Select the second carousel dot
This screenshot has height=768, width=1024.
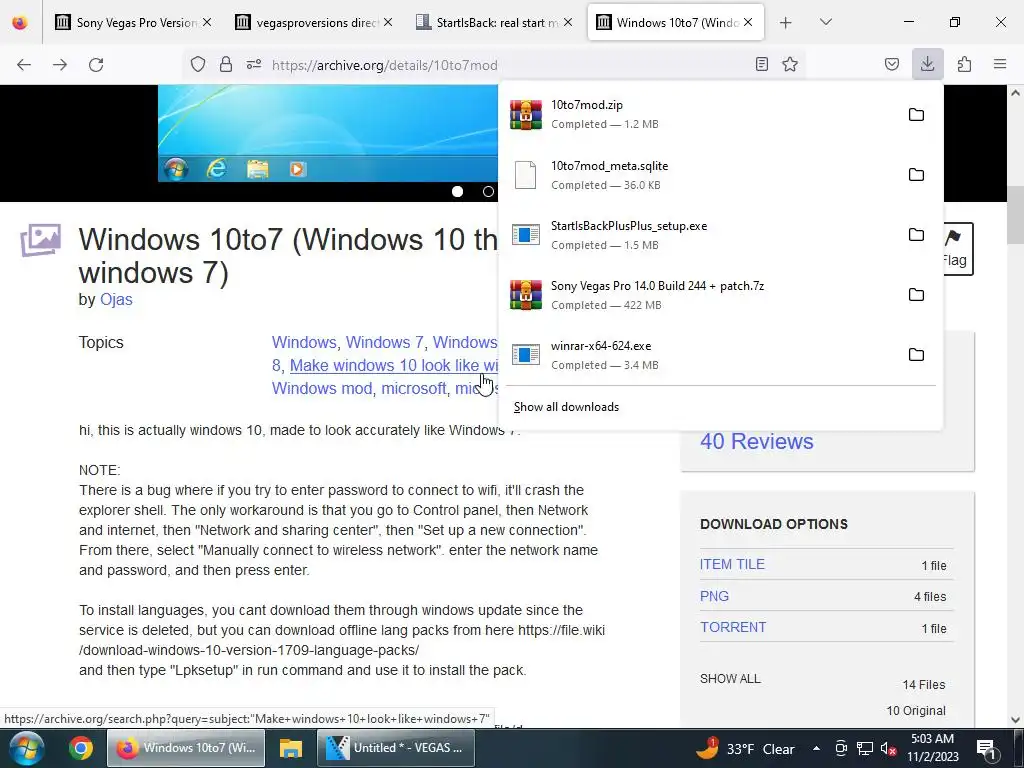488,191
